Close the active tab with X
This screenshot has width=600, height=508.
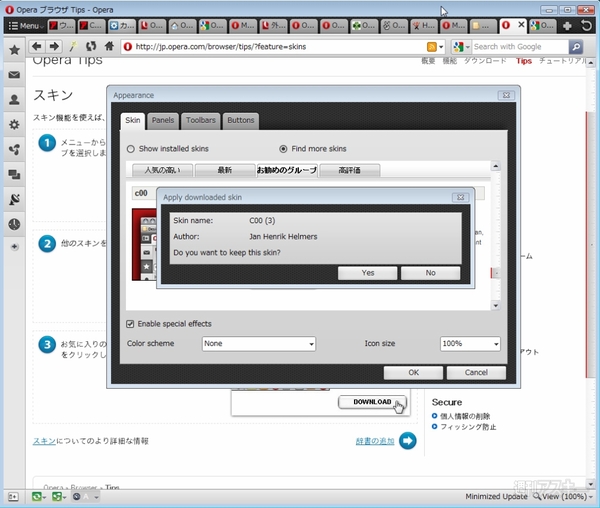pos(521,25)
